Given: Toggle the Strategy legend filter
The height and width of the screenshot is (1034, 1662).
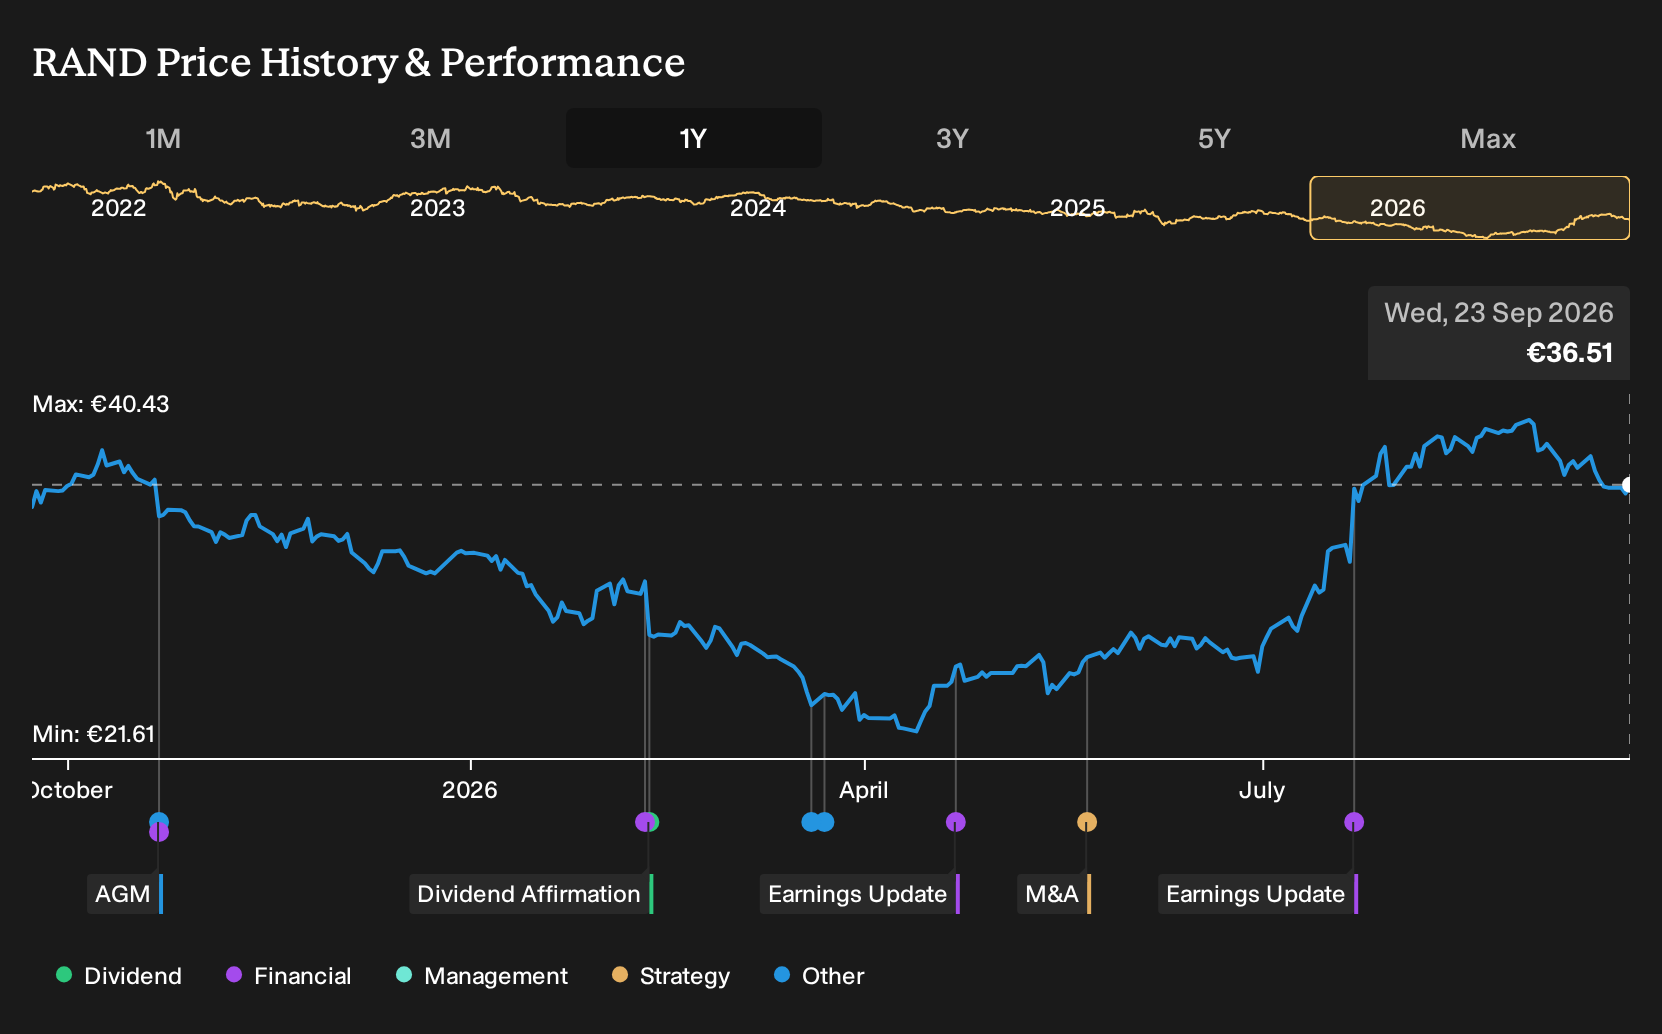Looking at the screenshot, I should [x=671, y=976].
